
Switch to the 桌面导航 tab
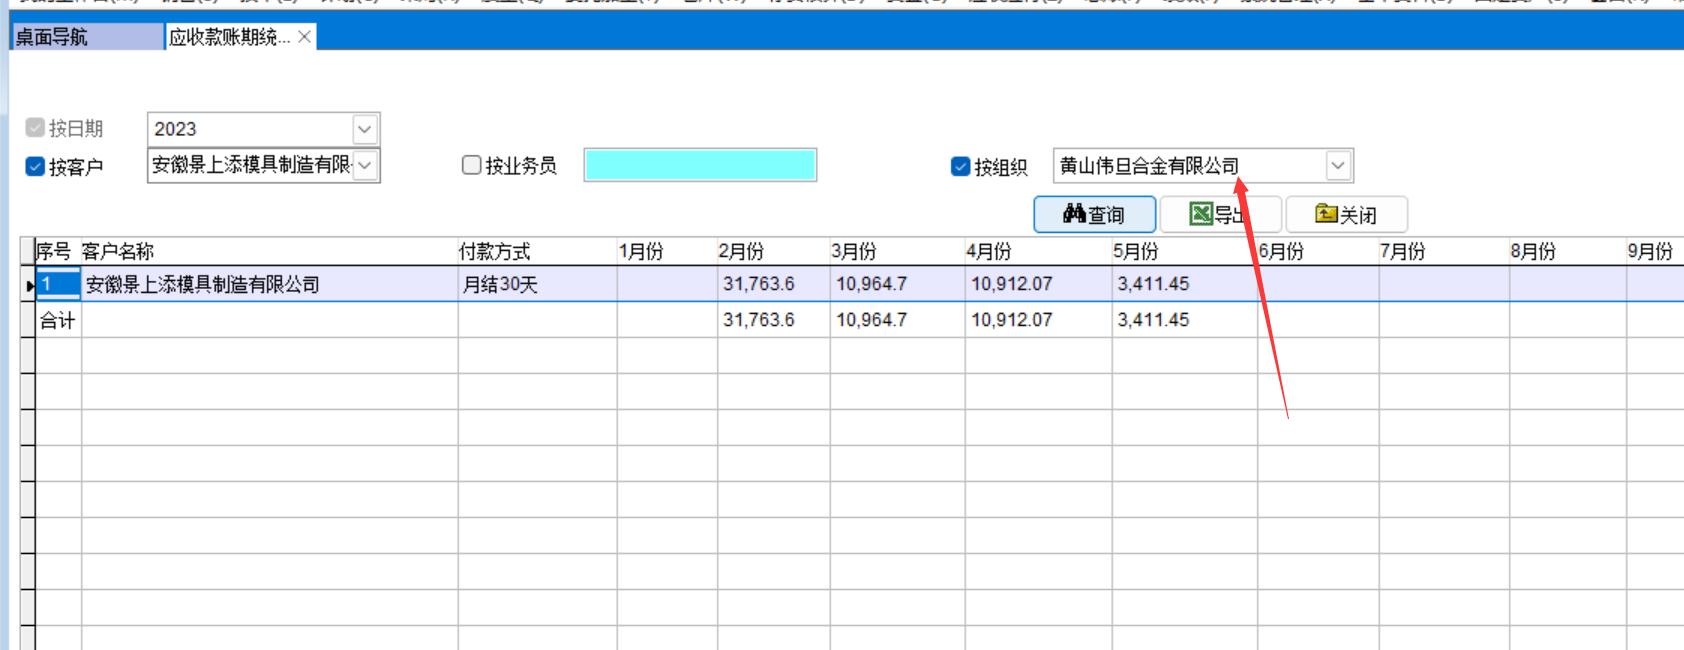52,37
